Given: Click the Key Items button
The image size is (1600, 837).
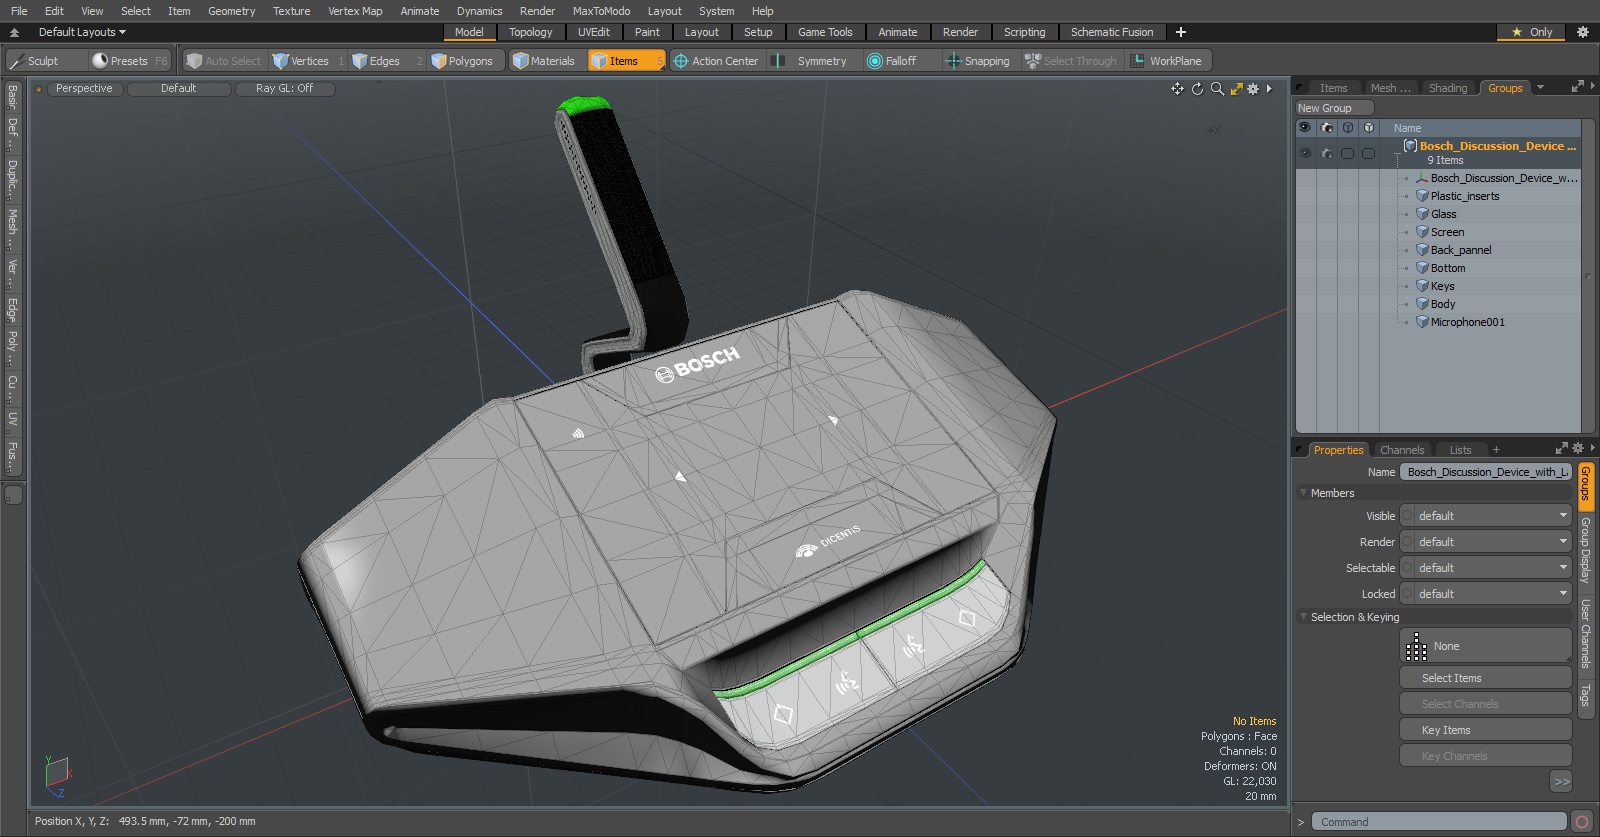Looking at the screenshot, I should point(1485,730).
